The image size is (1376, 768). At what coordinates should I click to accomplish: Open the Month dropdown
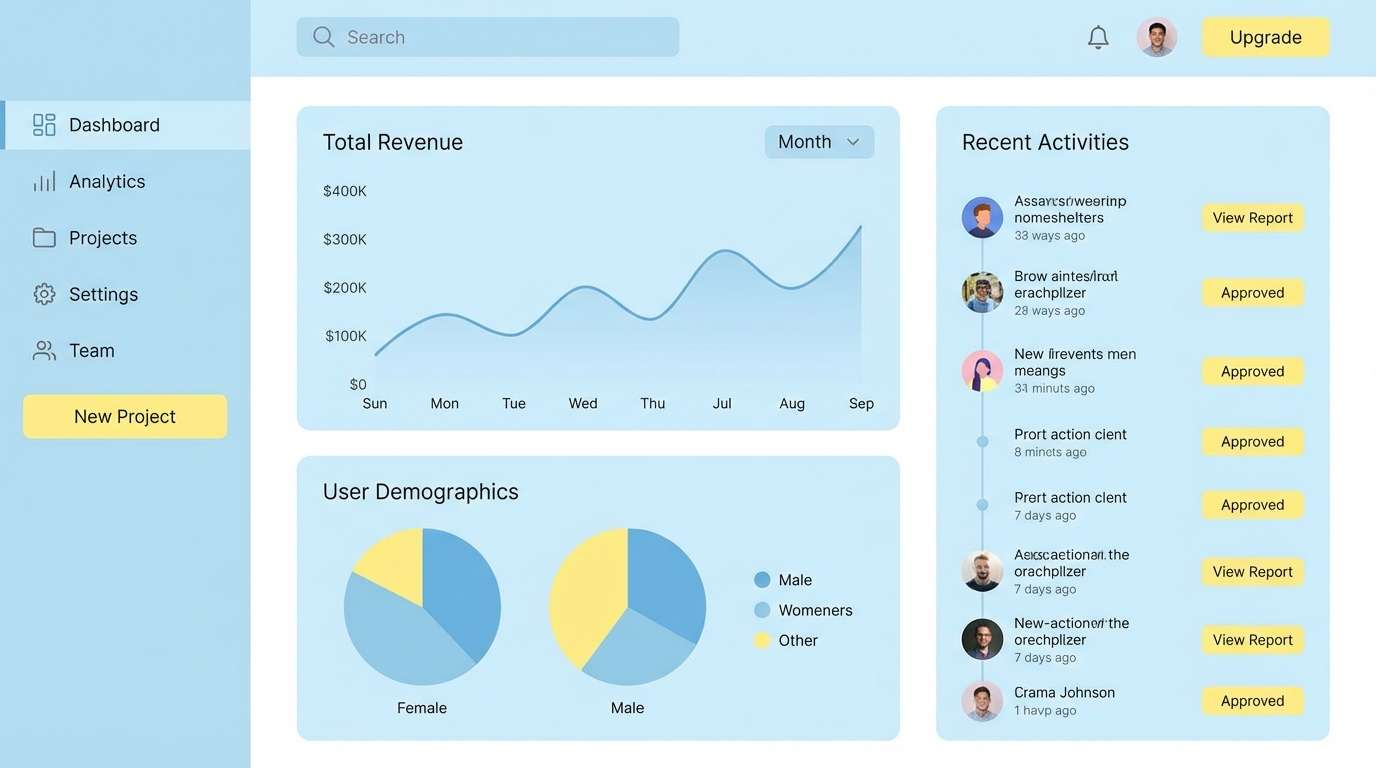click(x=819, y=141)
